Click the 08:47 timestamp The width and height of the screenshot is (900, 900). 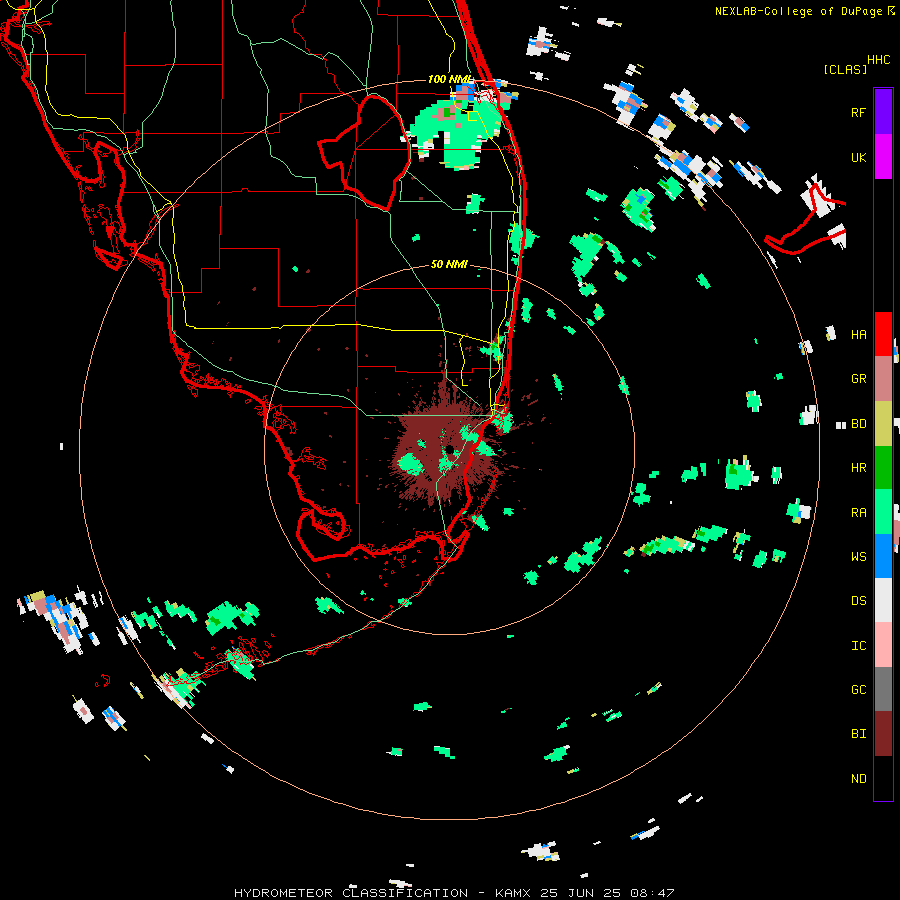click(652, 893)
